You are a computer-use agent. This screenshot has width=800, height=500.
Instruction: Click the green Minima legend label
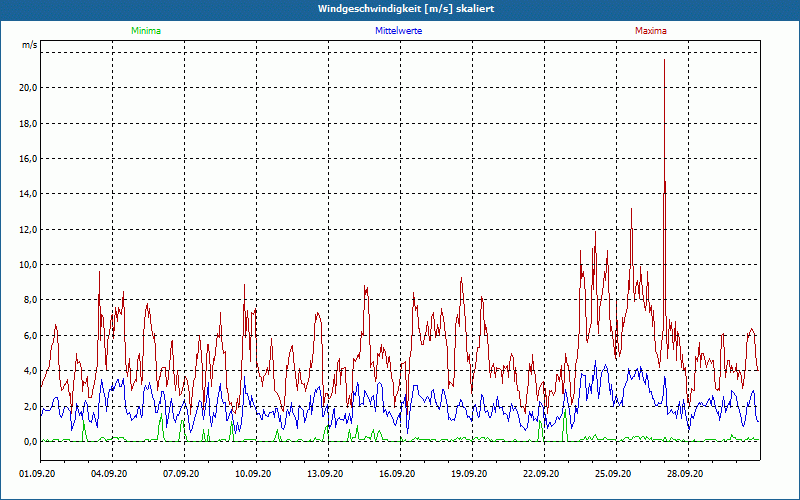pos(146,31)
